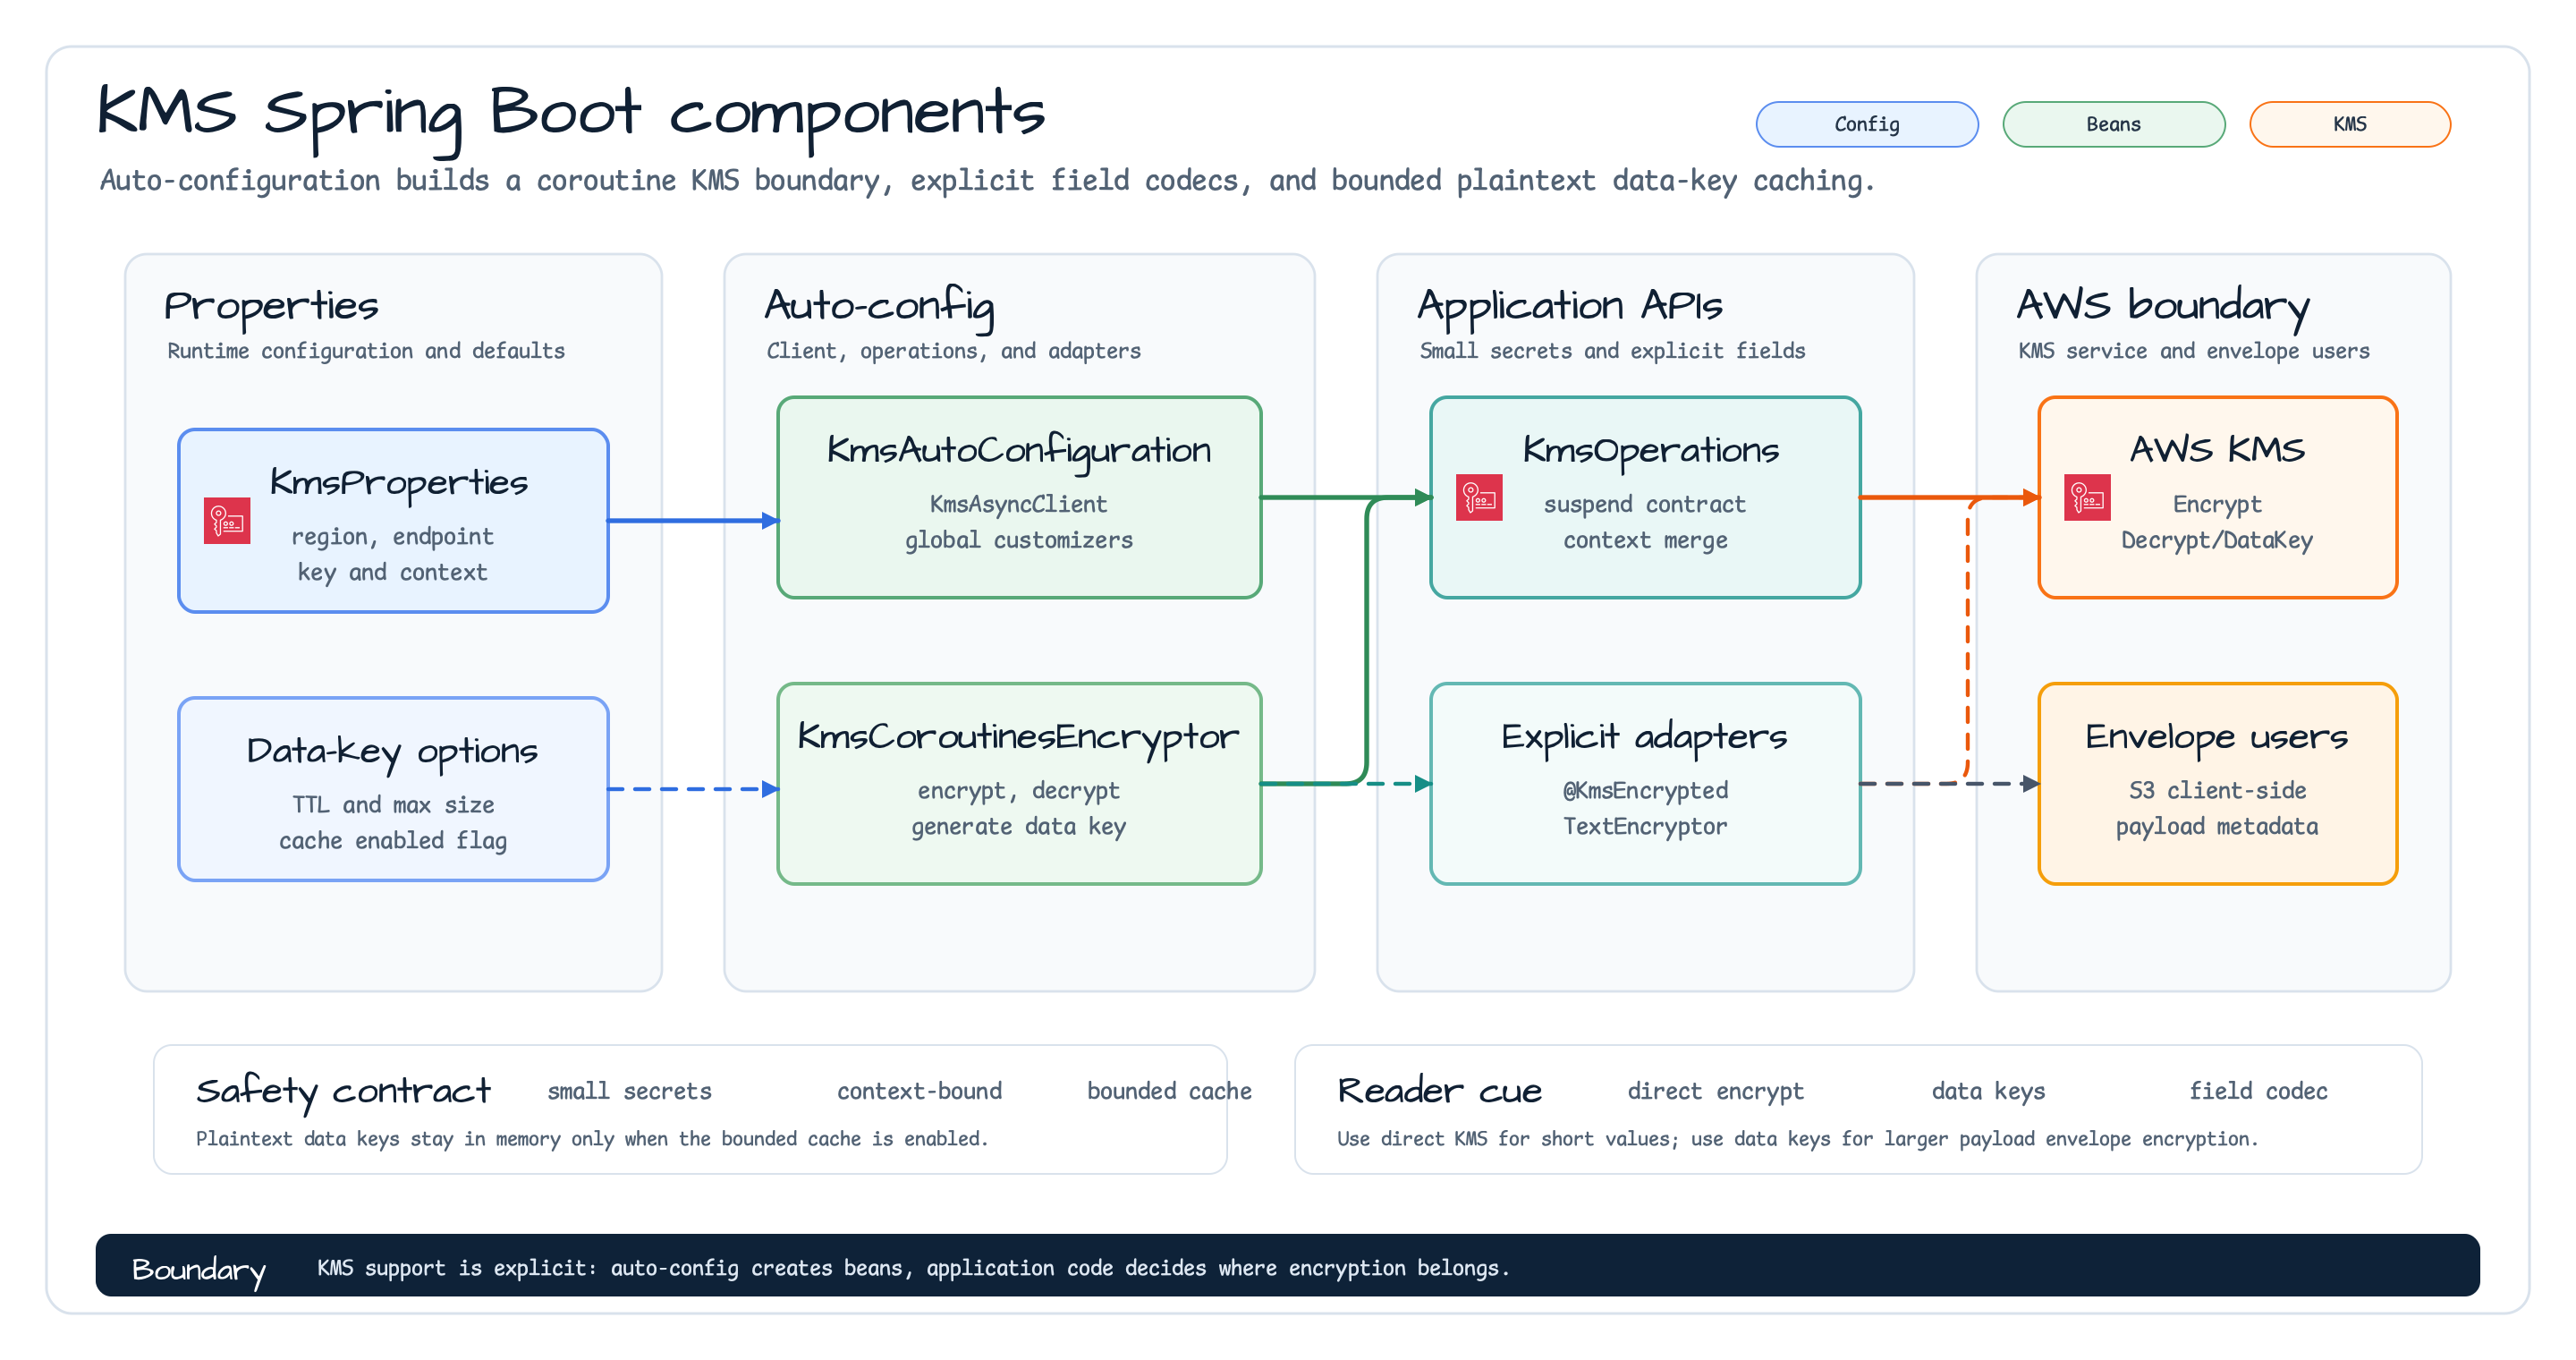Click 'TTL and max size' text
The image size is (2576, 1360).
[x=393, y=805]
